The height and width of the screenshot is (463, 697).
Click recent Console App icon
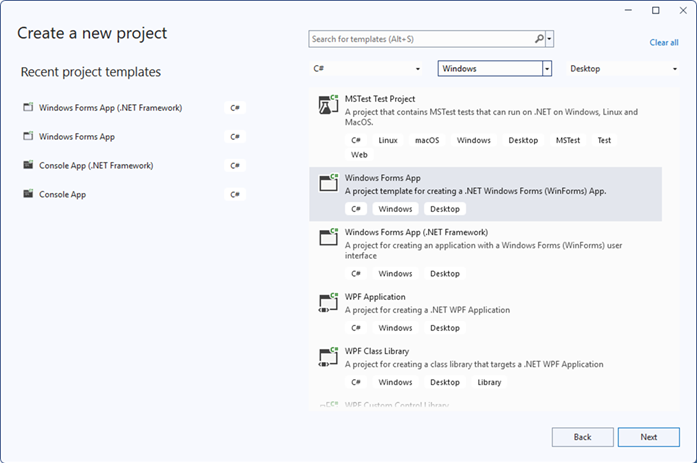(28, 194)
